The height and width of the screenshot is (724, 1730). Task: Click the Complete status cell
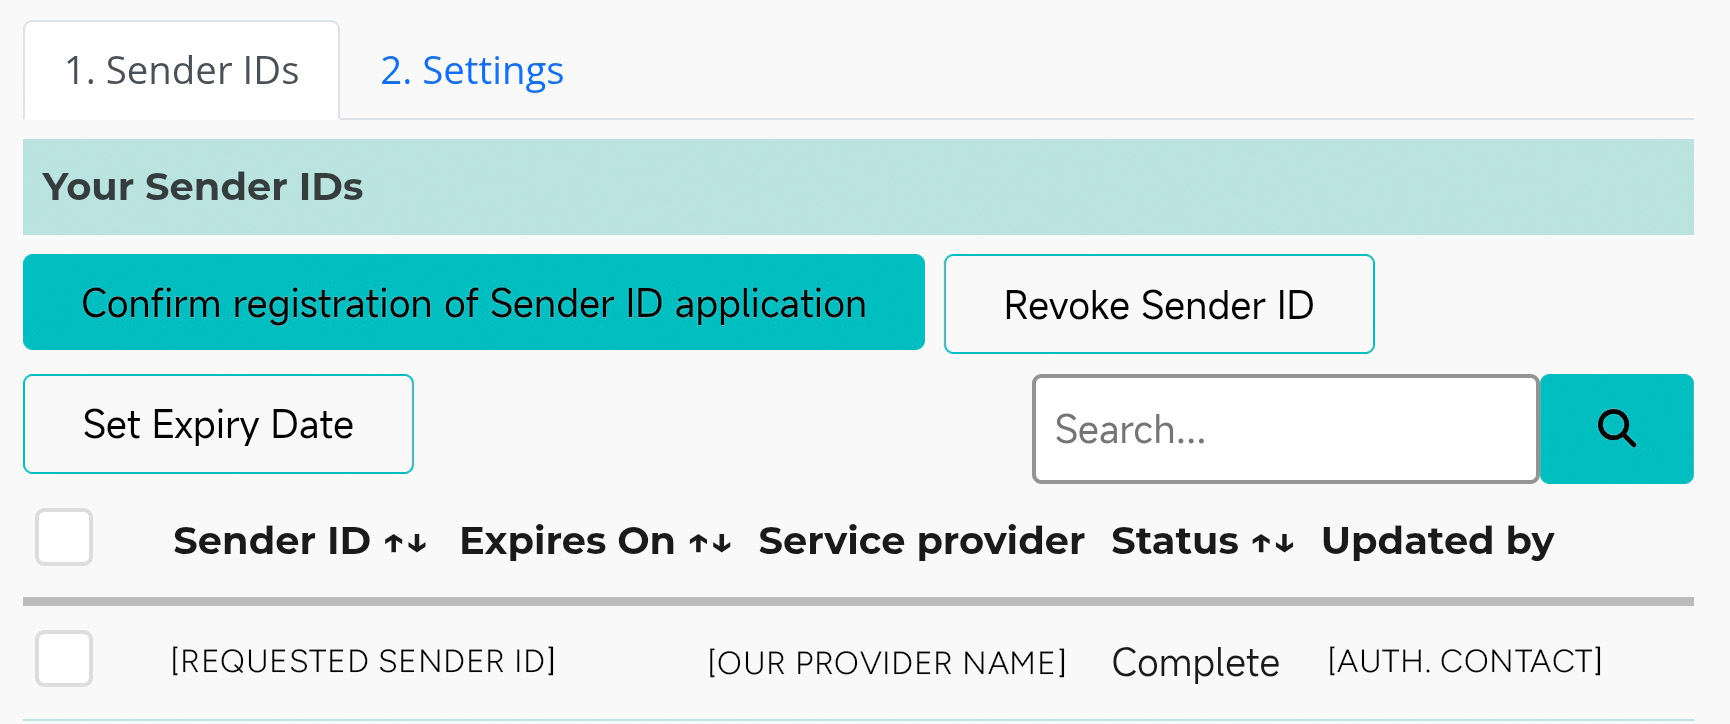(x=1195, y=662)
